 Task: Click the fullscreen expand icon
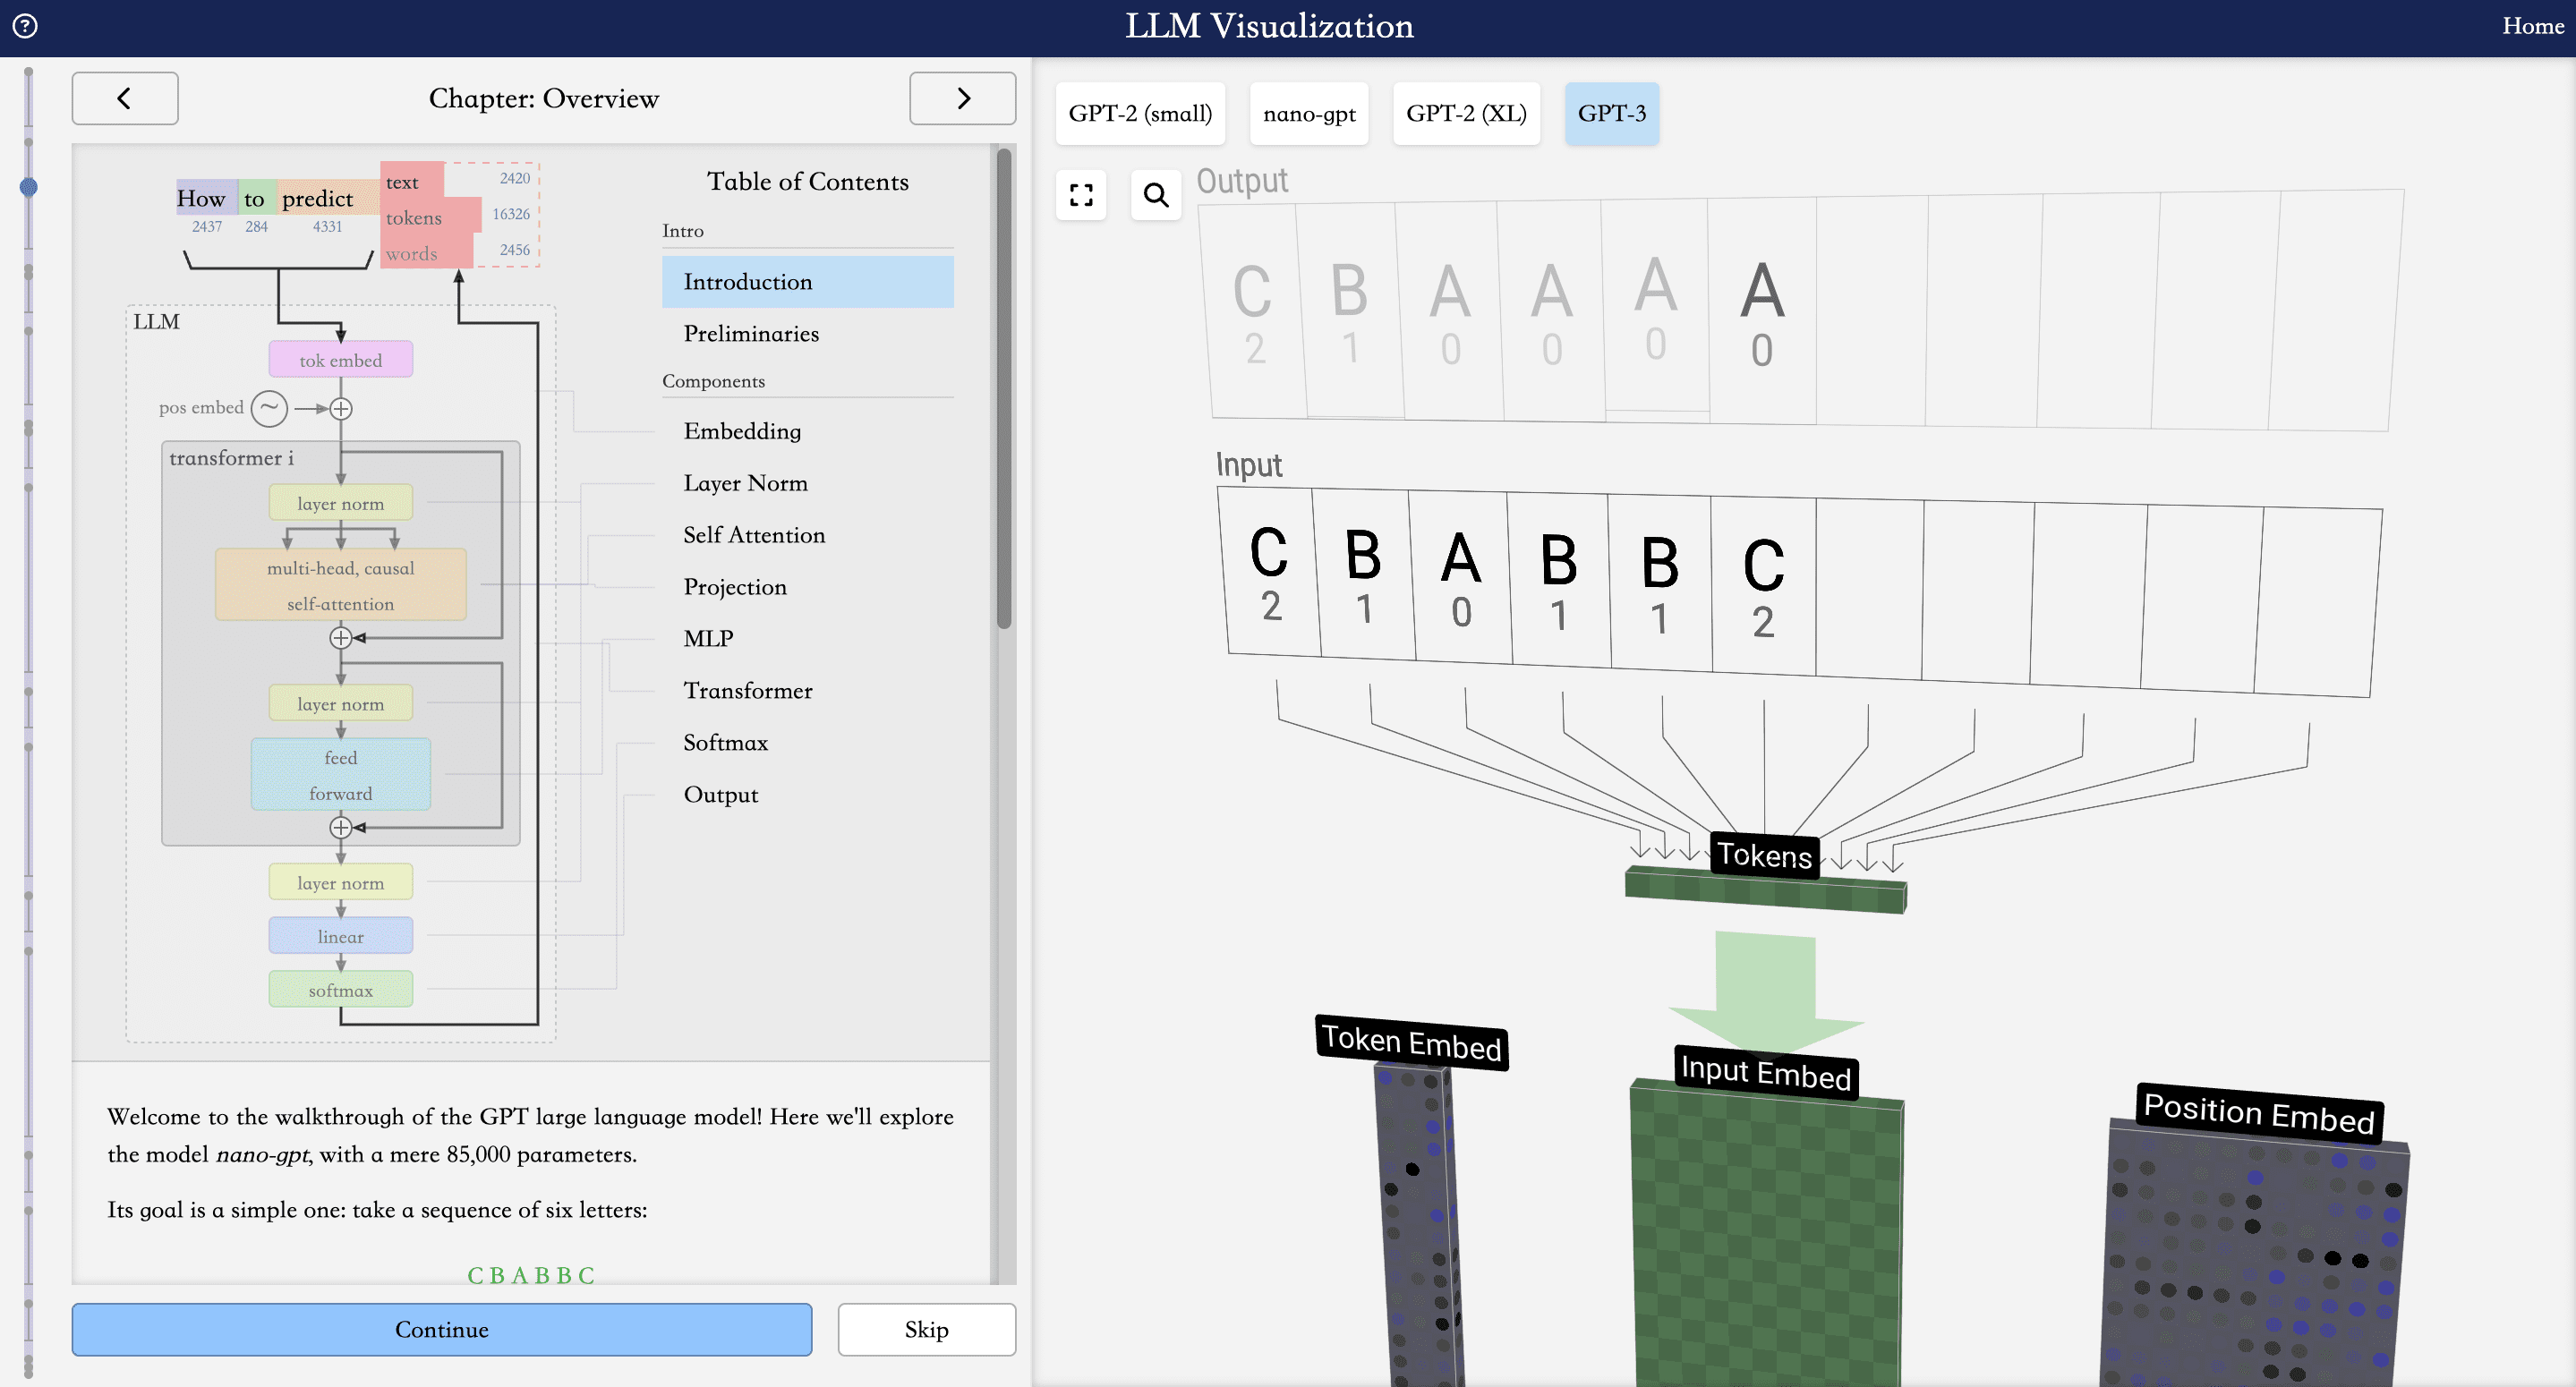1081,195
